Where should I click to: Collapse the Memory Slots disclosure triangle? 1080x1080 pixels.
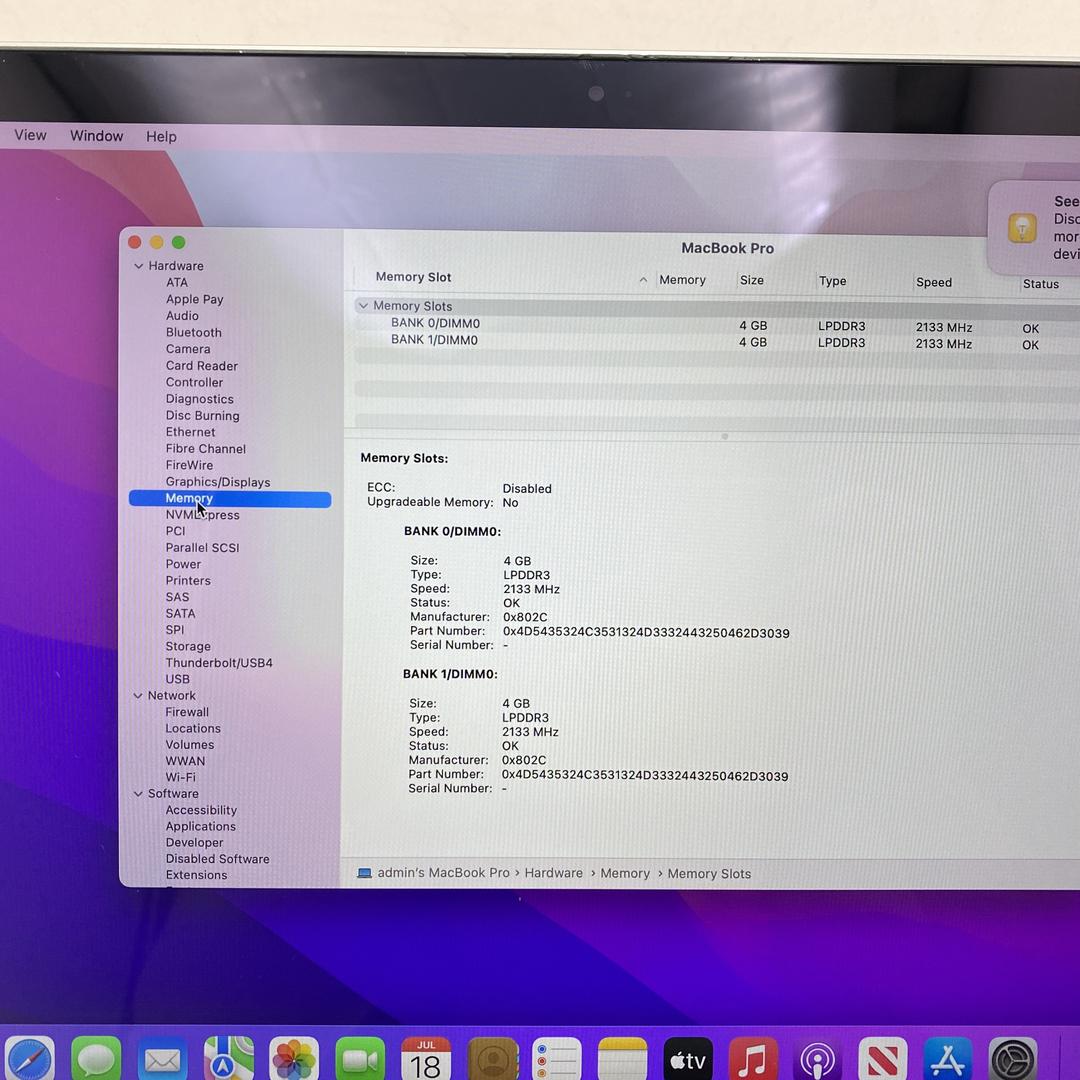[x=363, y=305]
